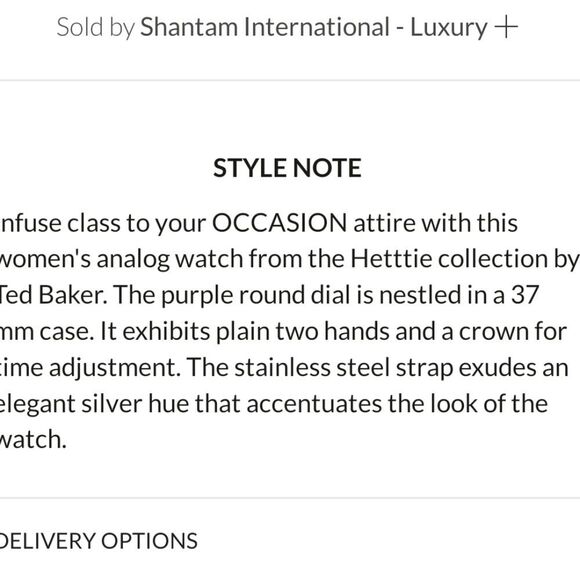Screen dimensions: 580x580
Task: Click the "time adjustment" text
Action: [x=87, y=368]
